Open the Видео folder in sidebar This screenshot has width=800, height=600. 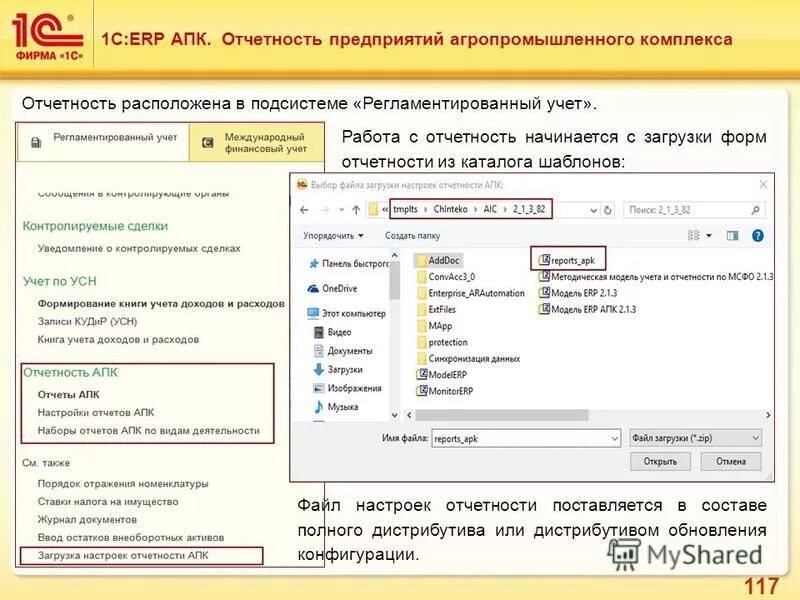332,332
